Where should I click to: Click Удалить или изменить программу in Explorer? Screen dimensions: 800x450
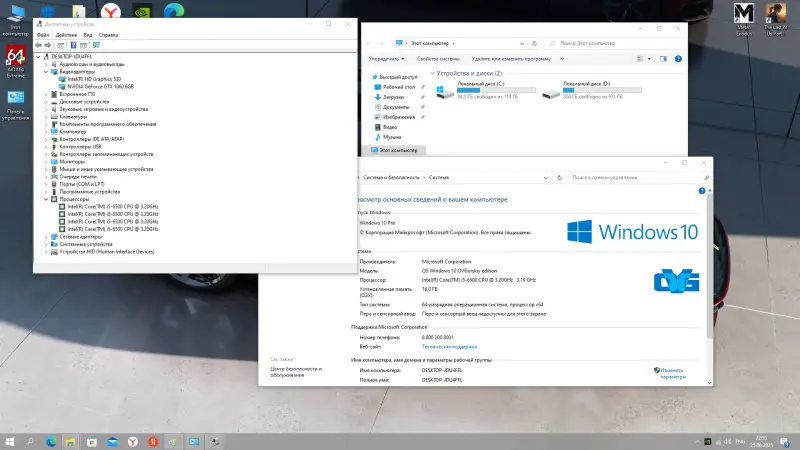511,59
